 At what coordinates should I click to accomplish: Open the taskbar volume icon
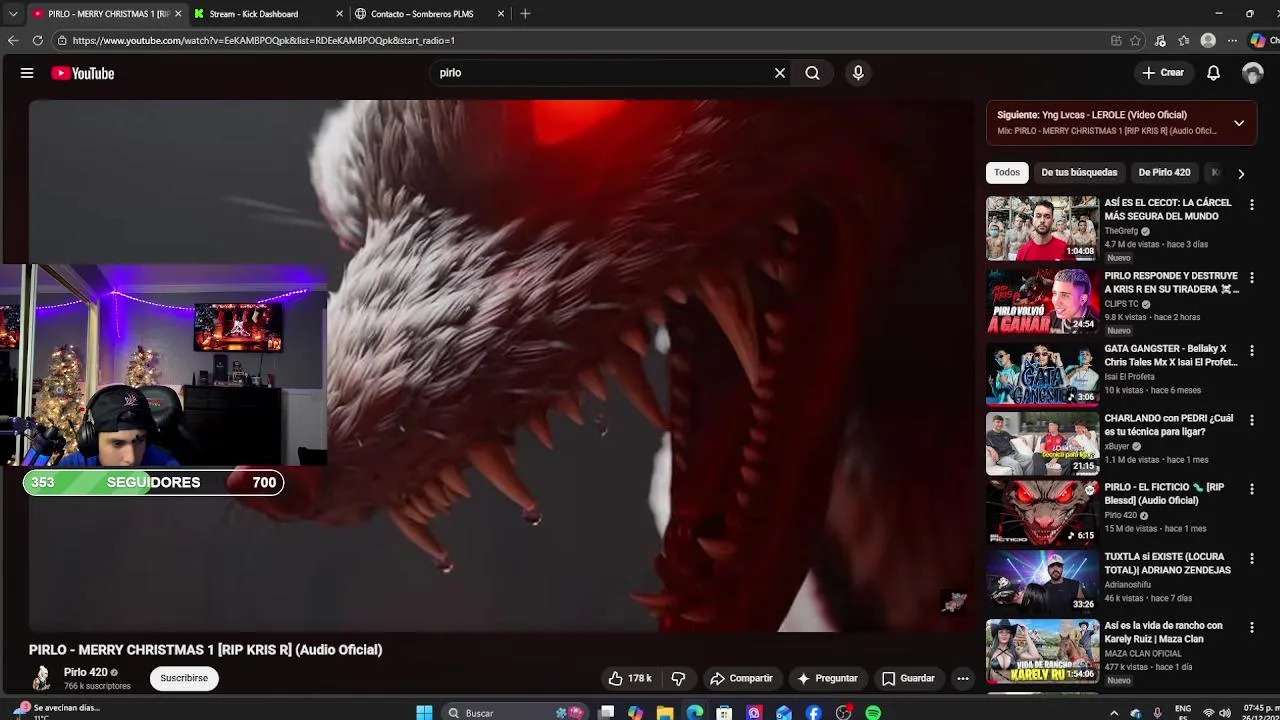tap(1225, 712)
